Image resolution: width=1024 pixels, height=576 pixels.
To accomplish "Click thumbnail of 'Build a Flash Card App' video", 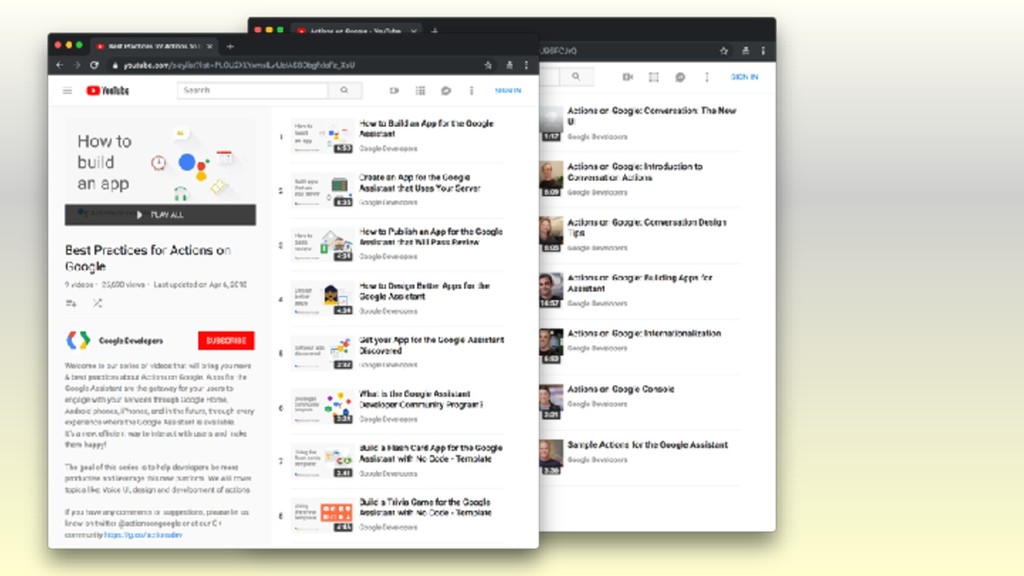I will point(322,461).
